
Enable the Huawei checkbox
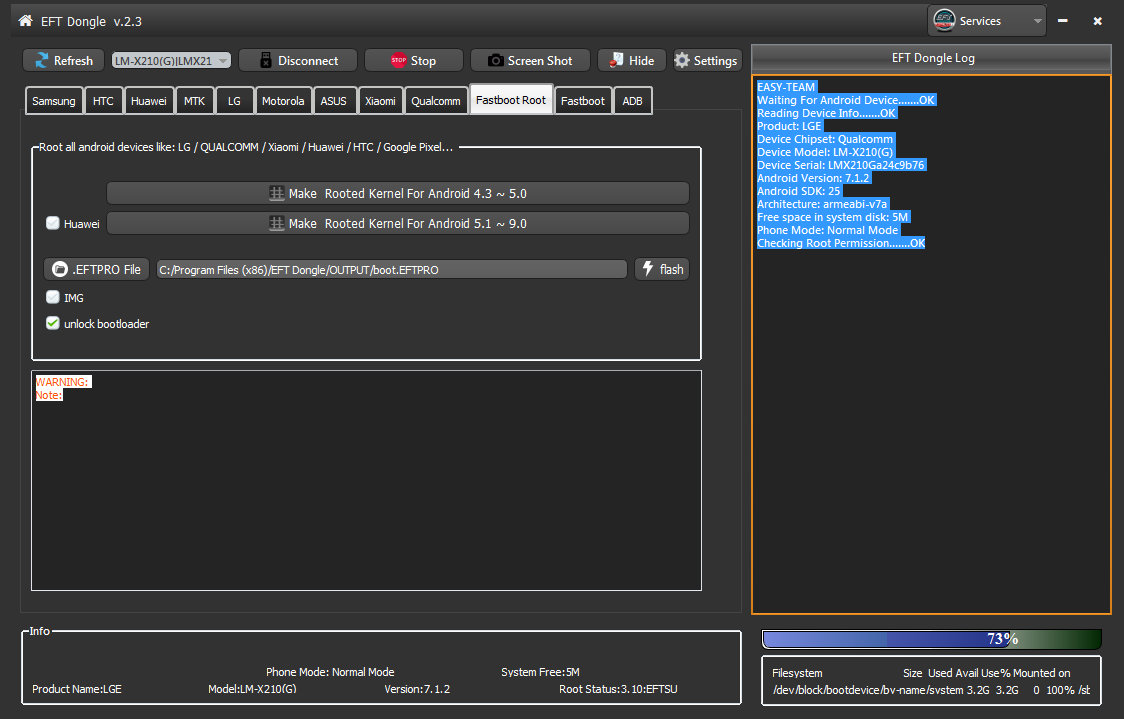click(x=52, y=223)
